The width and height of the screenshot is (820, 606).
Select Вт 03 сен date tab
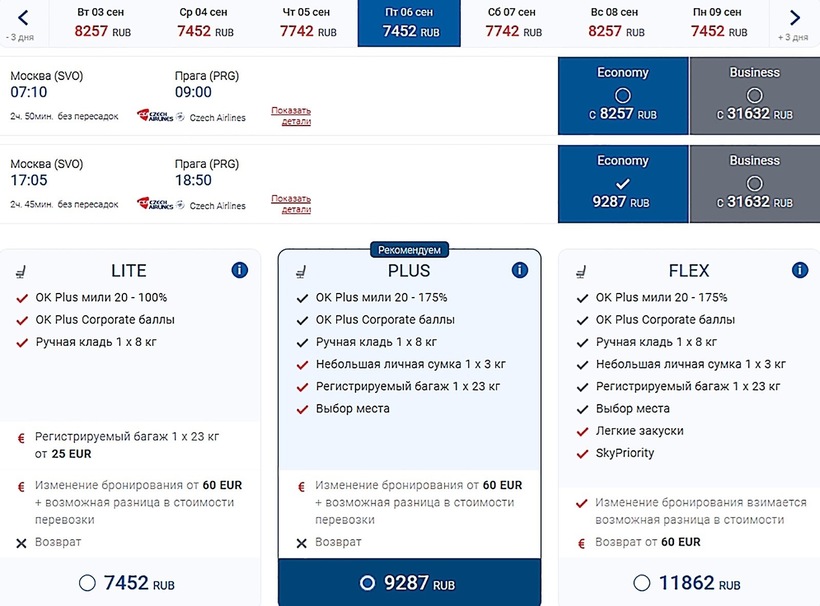pos(102,23)
